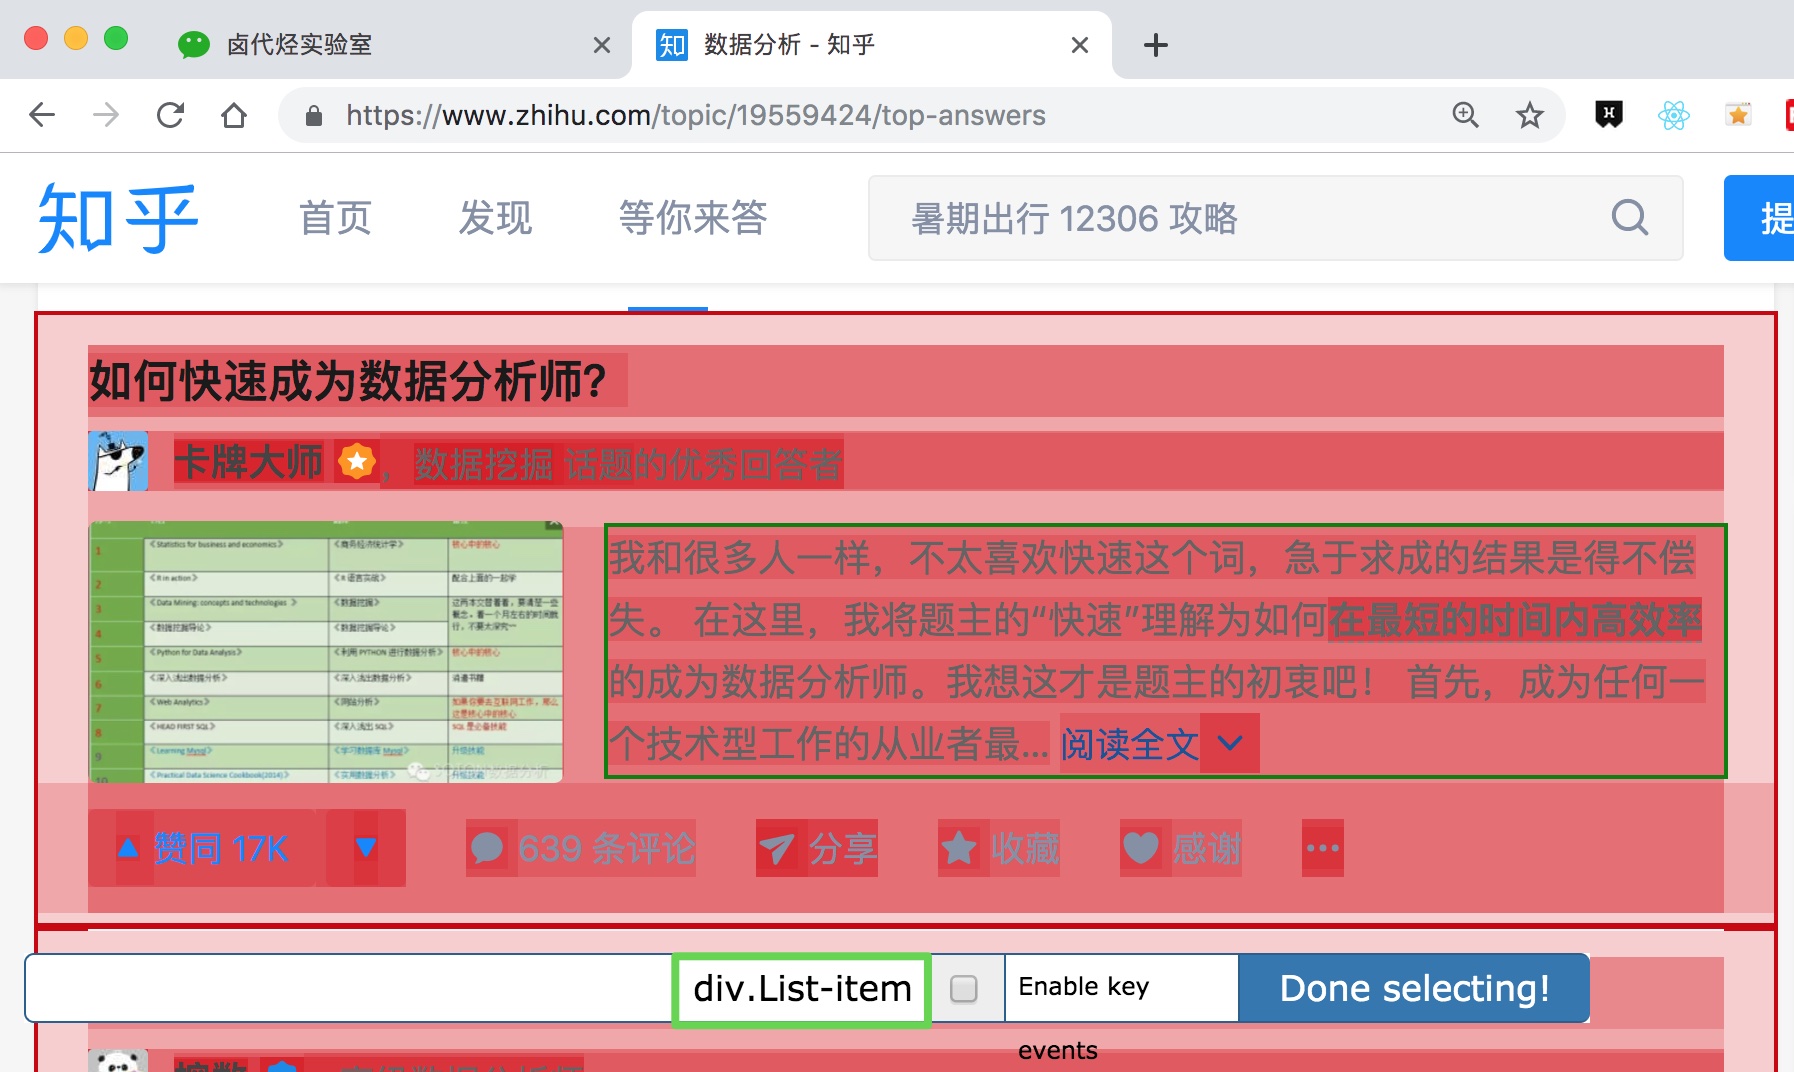Close the 数据分析 - 知乎 tab
The height and width of the screenshot is (1072, 1794).
[1080, 45]
